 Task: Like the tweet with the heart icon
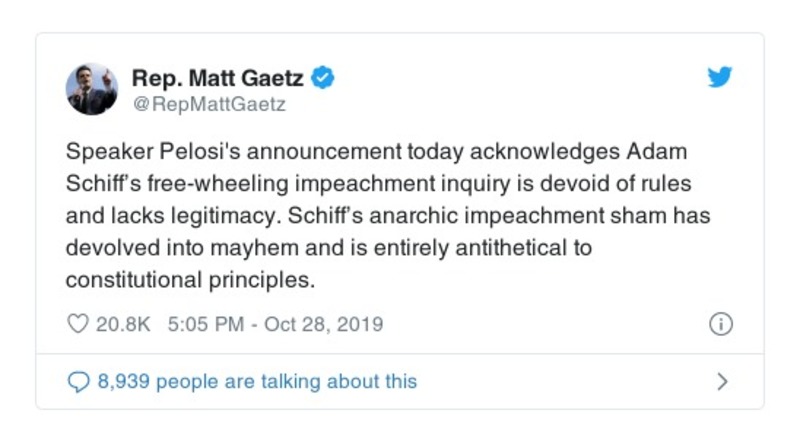(76, 325)
